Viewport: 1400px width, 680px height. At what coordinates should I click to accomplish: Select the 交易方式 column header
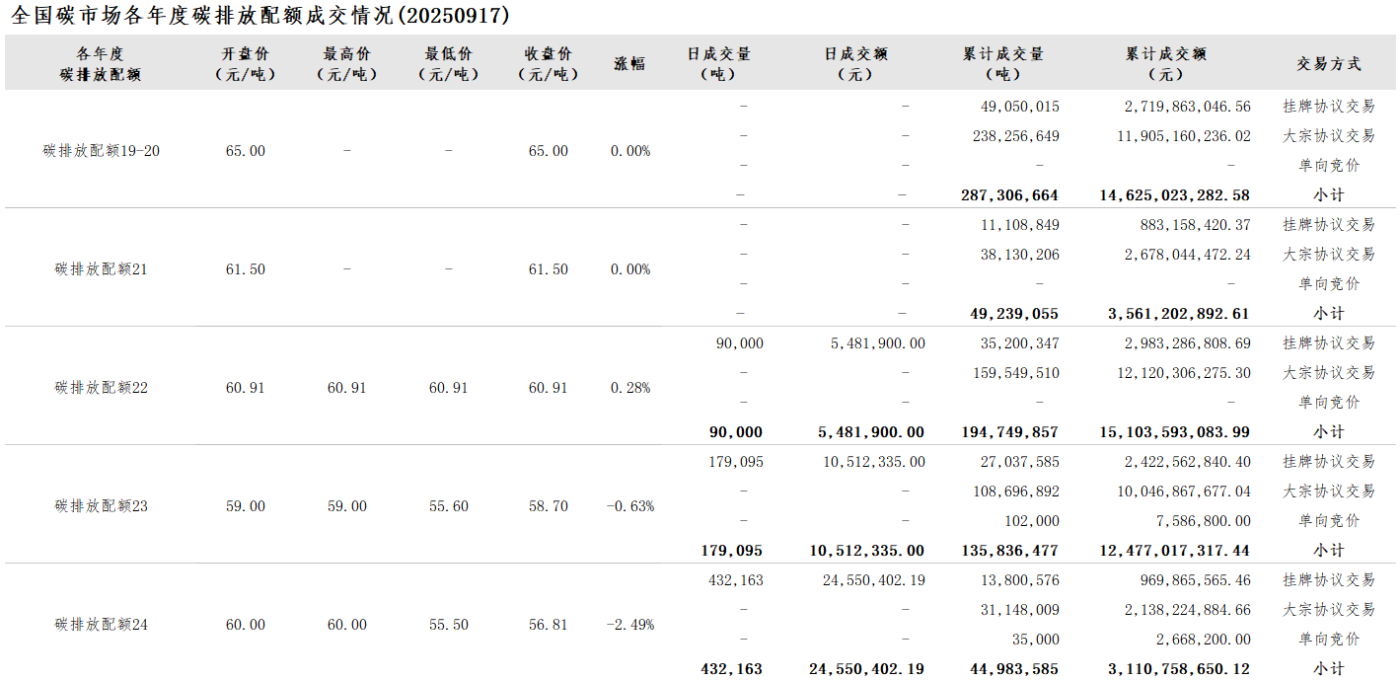pyautogui.click(x=1328, y=63)
